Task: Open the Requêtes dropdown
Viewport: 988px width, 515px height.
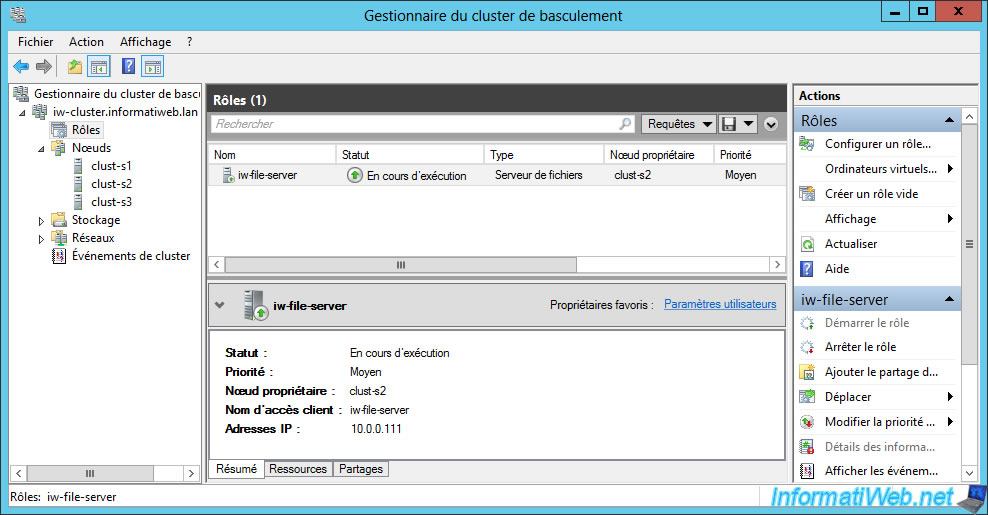Action: (x=678, y=124)
